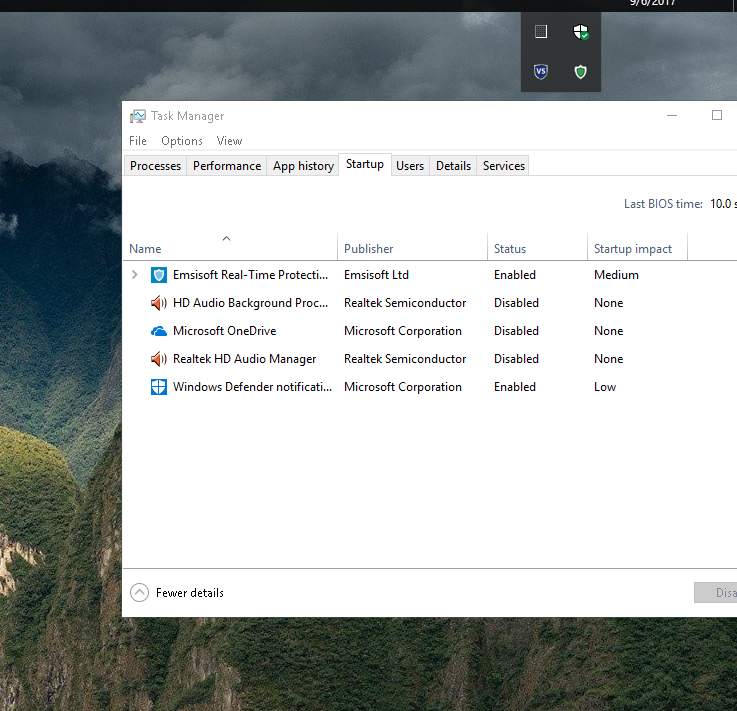Click the Task Manager title bar icon
This screenshot has height=711, width=737.
click(x=138, y=116)
